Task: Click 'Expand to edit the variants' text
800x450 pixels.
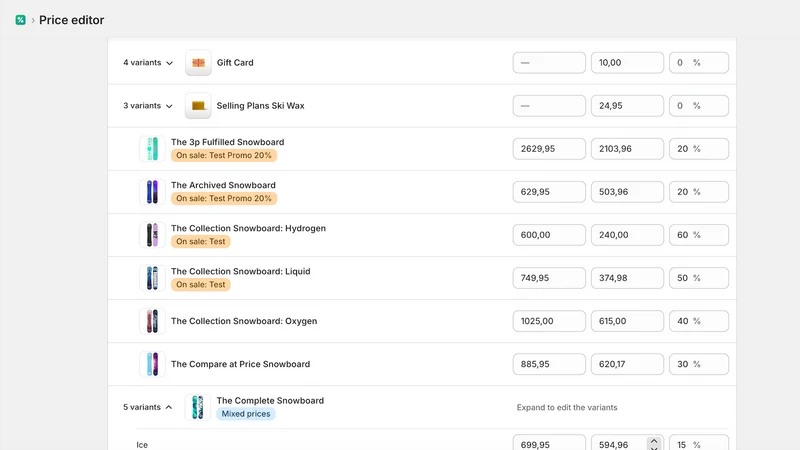Action: point(567,407)
